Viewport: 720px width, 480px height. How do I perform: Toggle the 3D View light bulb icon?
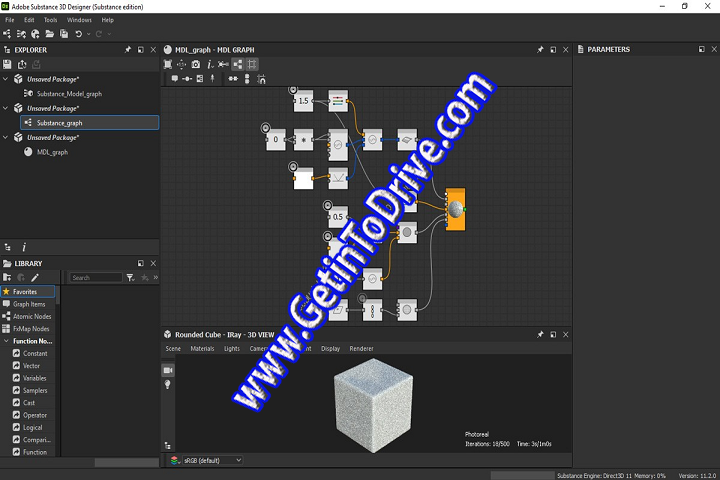click(x=168, y=384)
